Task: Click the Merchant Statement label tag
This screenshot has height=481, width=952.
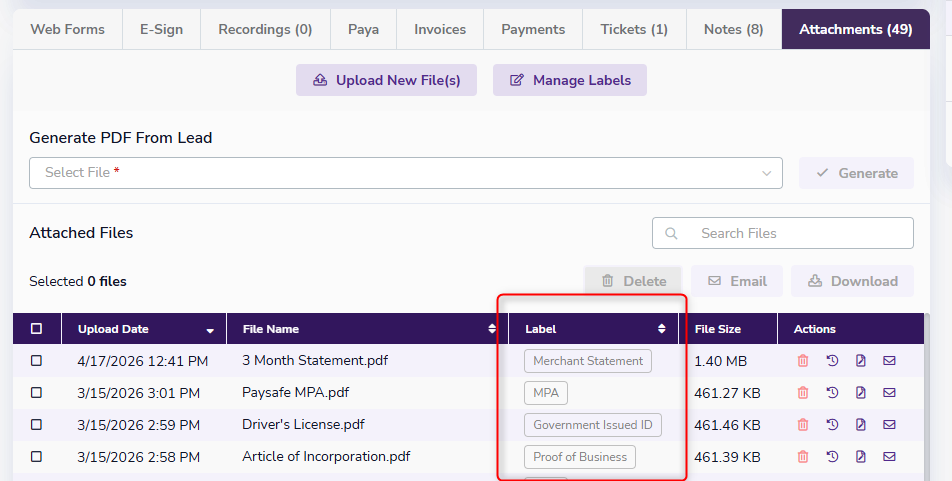Action: [588, 361]
